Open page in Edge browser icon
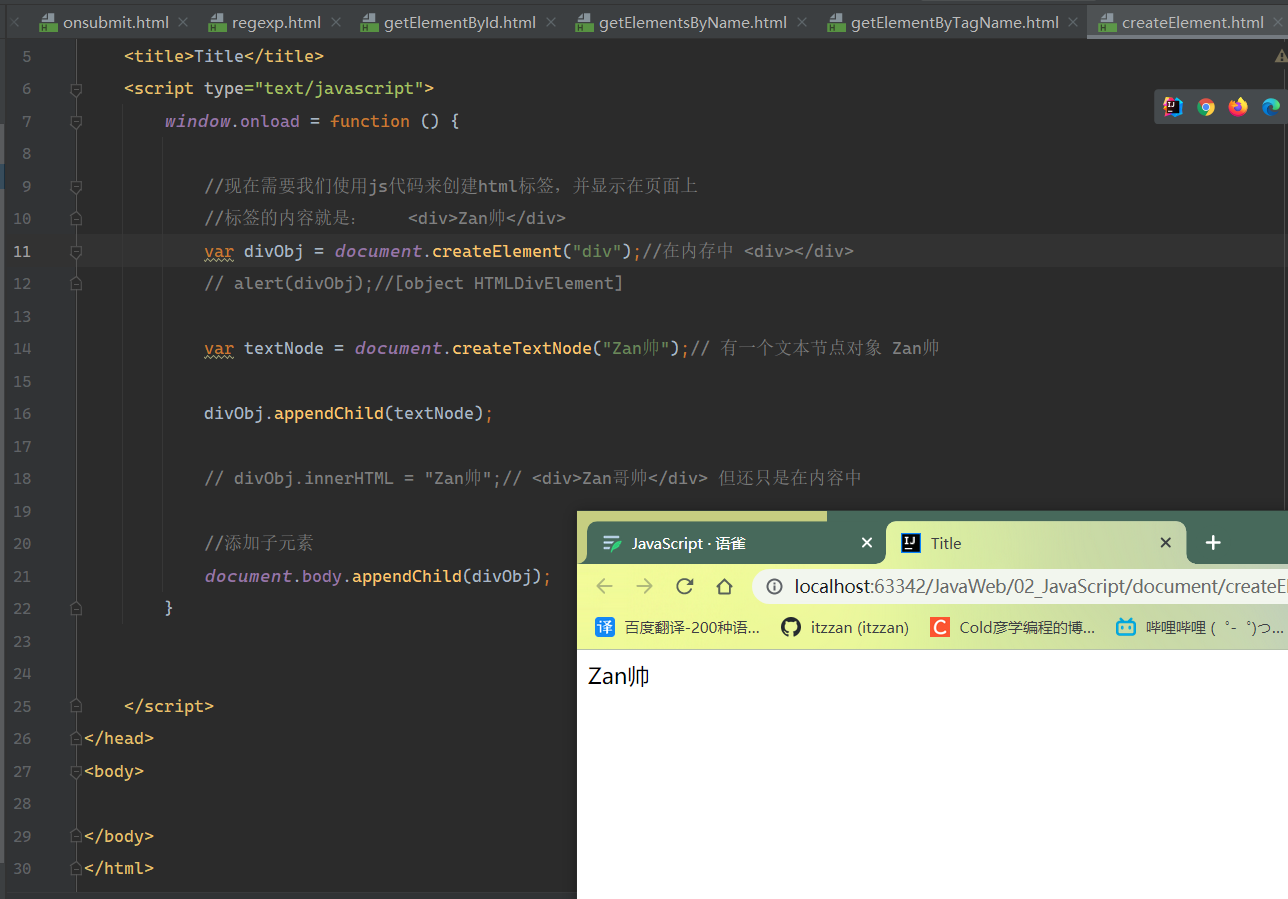The image size is (1288, 899). [x=1270, y=107]
